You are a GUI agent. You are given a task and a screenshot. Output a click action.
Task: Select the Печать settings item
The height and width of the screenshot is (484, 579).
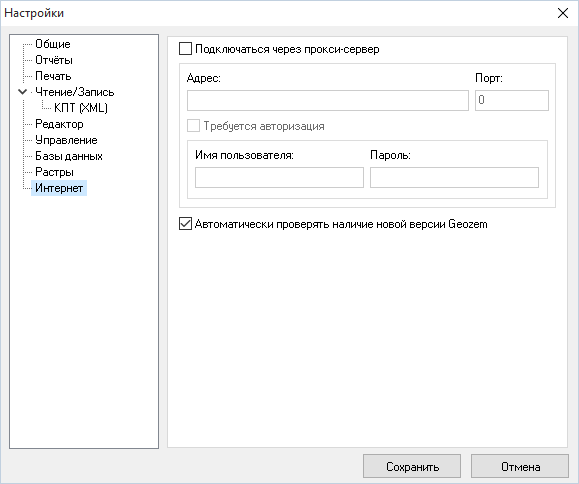pos(53,76)
